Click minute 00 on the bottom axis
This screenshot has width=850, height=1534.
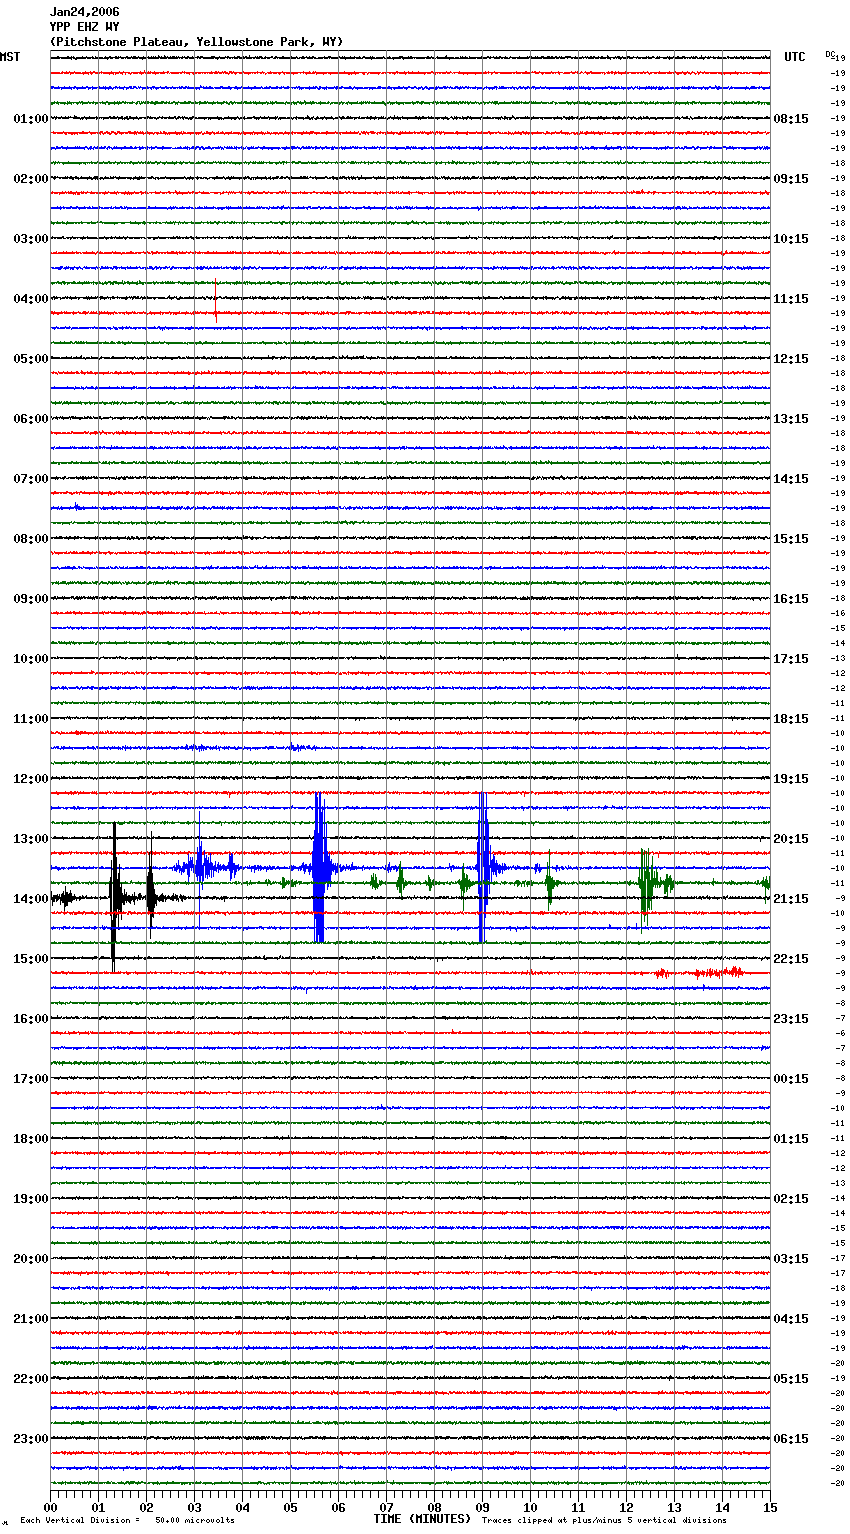50,1507
